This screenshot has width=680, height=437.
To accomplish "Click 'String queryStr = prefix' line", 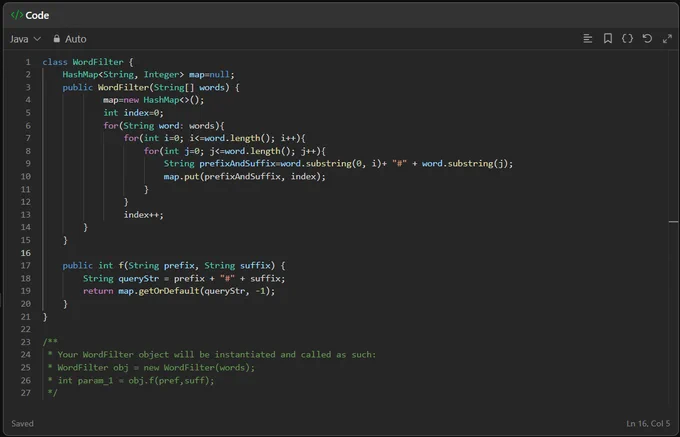I will [x=184, y=278].
